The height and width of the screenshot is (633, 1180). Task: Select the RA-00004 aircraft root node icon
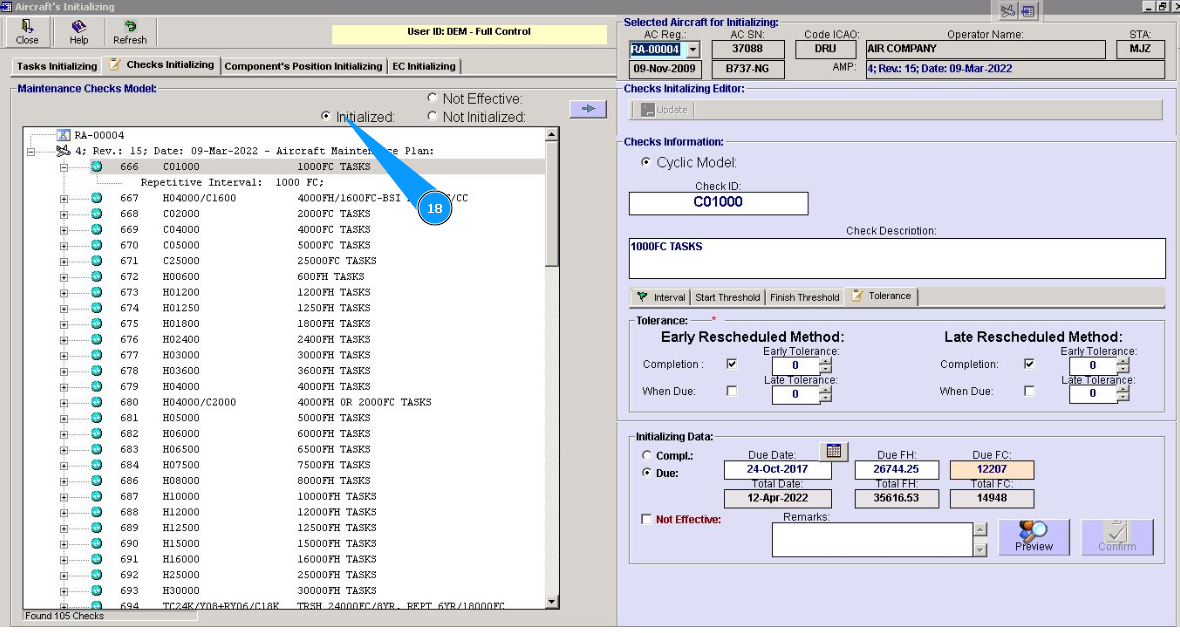pyautogui.click(x=64, y=135)
